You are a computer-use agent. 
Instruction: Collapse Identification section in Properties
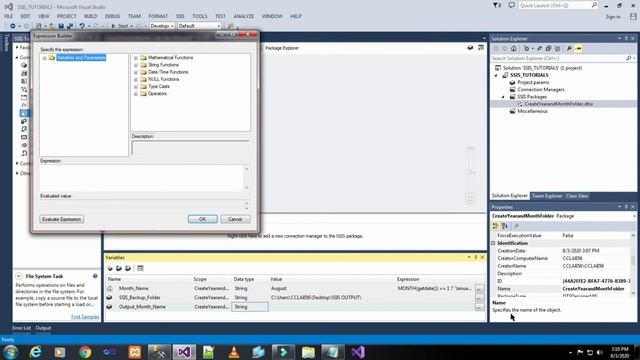tap(493, 243)
